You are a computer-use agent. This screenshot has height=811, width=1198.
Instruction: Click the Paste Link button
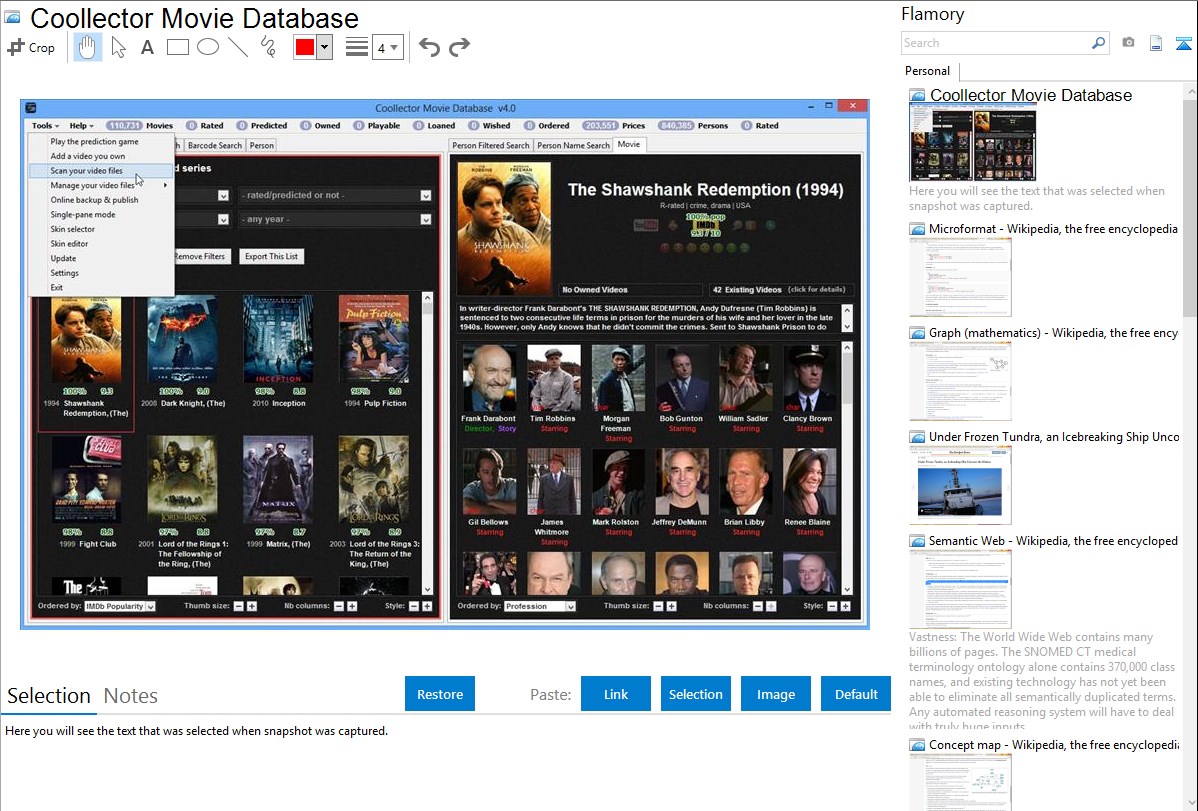coord(615,694)
